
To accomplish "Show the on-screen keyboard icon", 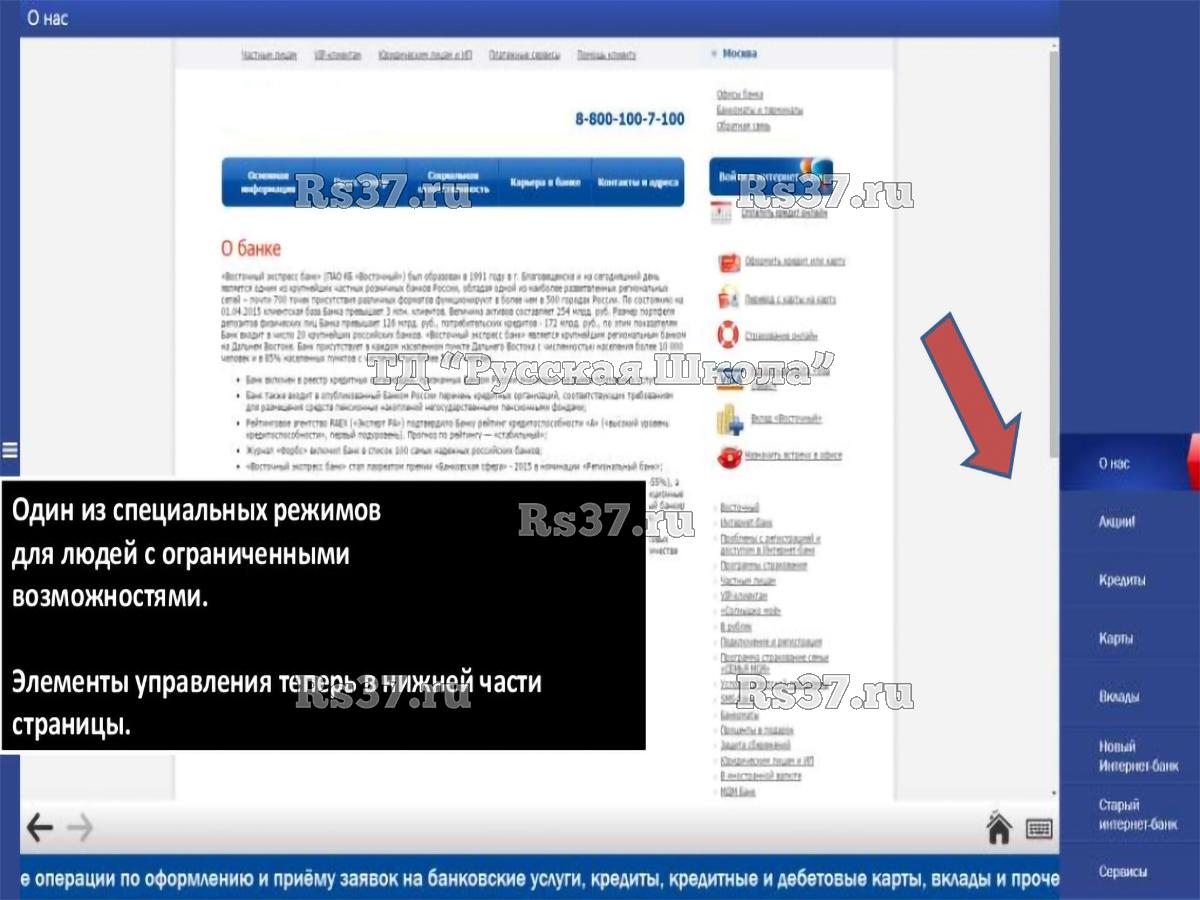I will [x=1039, y=829].
